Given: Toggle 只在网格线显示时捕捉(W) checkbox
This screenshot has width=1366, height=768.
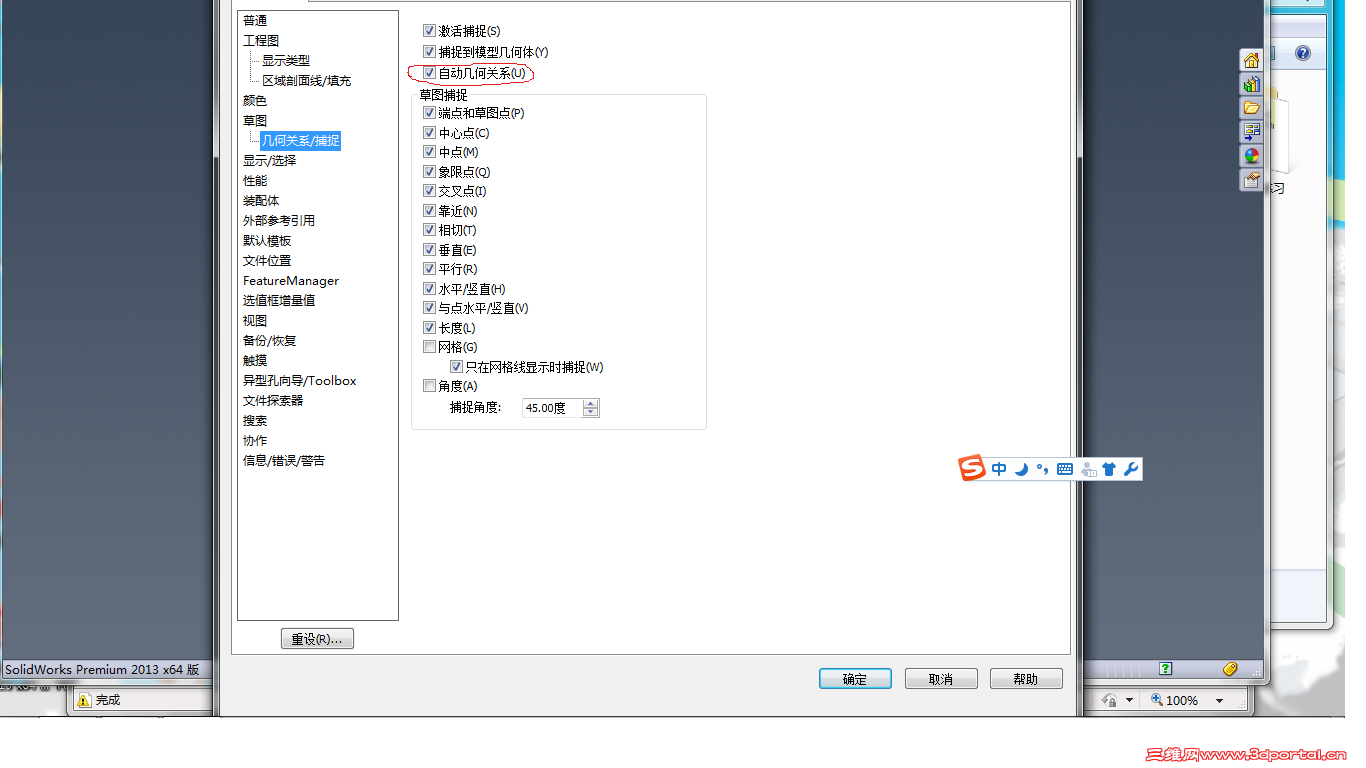Looking at the screenshot, I should pos(457,367).
